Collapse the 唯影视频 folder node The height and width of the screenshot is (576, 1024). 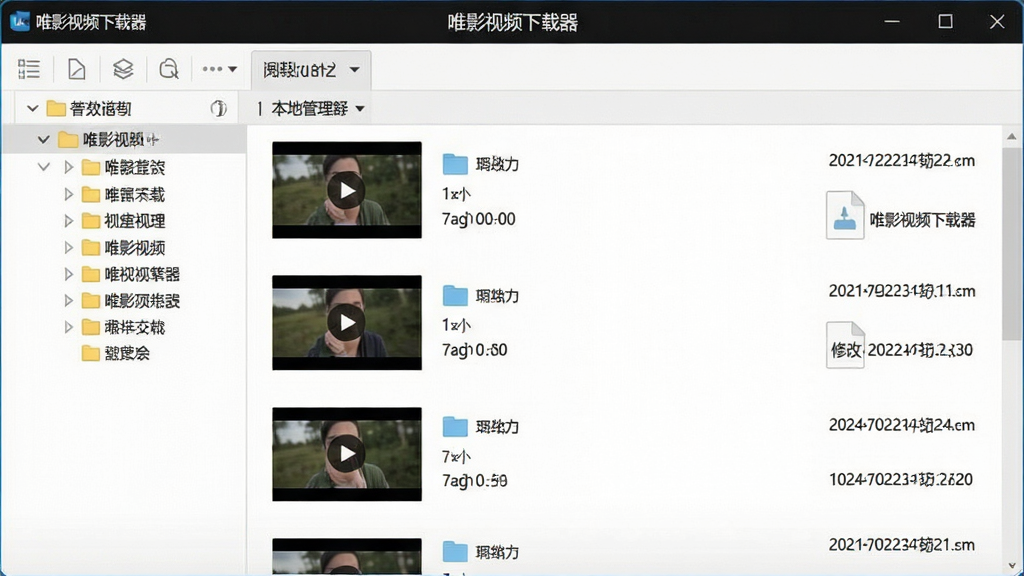pos(43,139)
